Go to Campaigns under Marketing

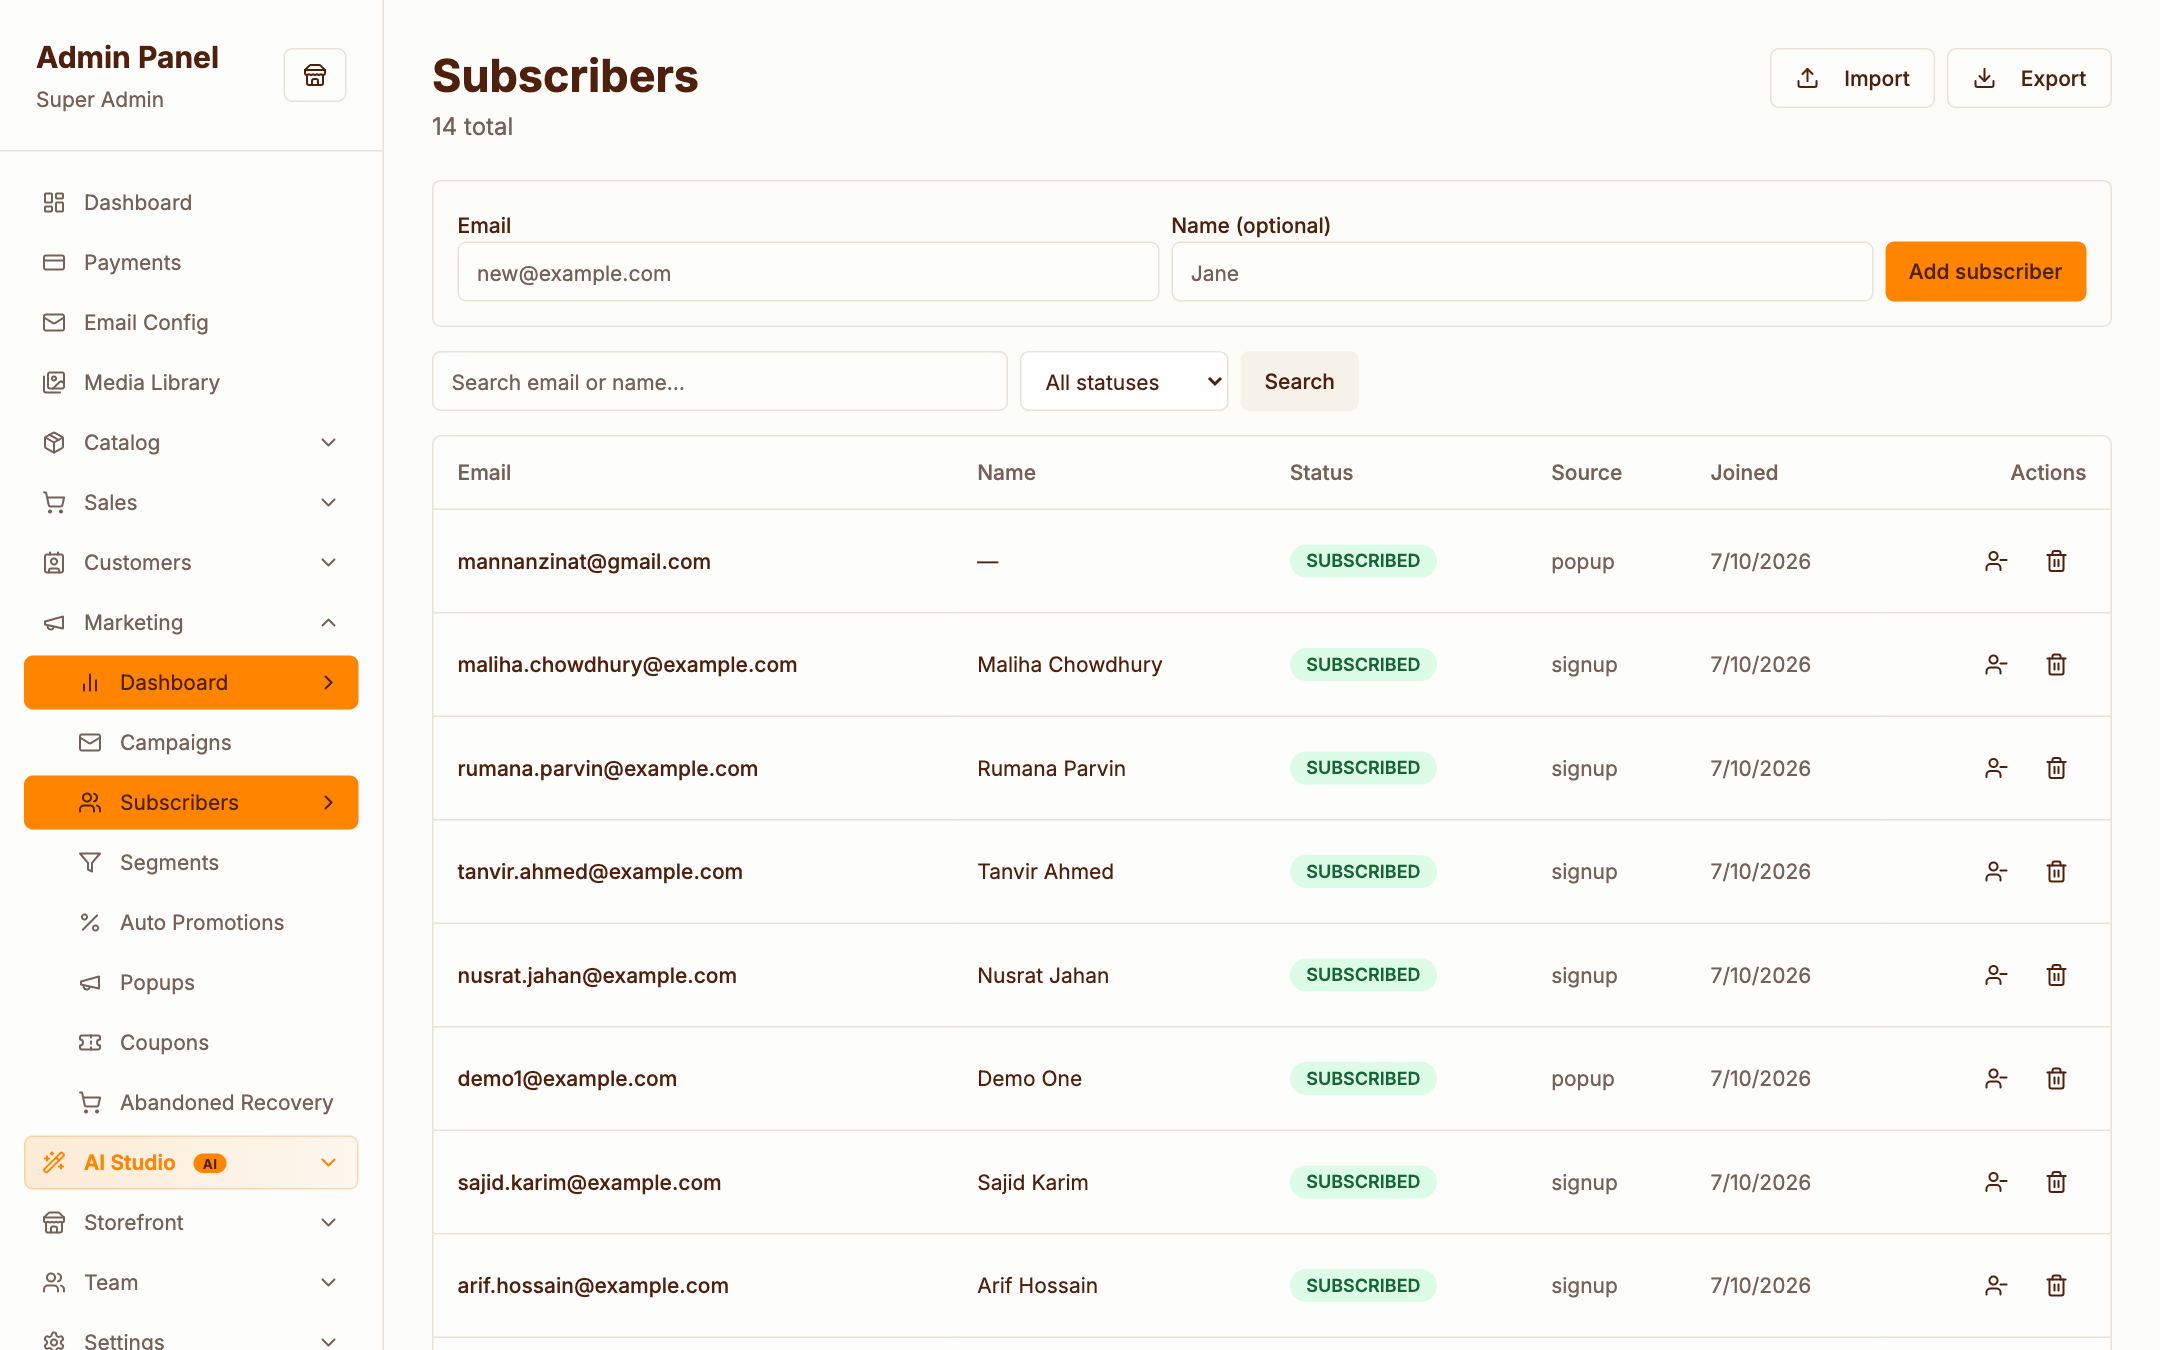[191, 742]
